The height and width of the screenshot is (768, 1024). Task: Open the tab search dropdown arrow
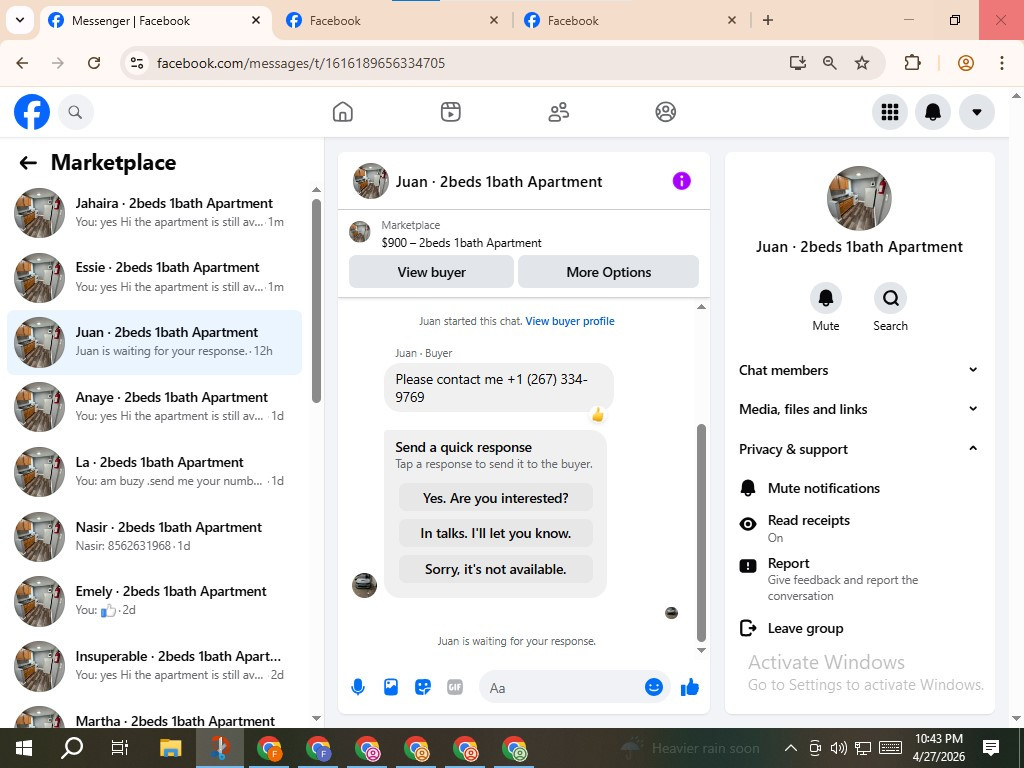click(x=20, y=20)
